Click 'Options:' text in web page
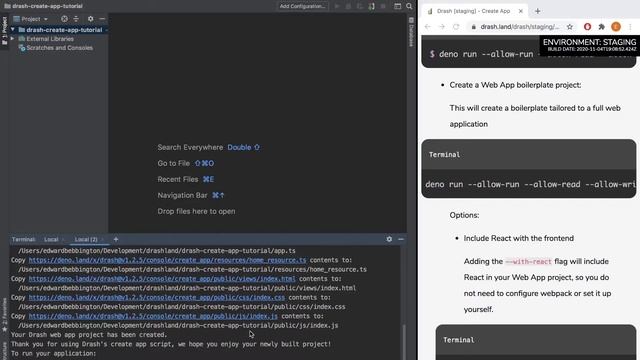 (x=464, y=215)
